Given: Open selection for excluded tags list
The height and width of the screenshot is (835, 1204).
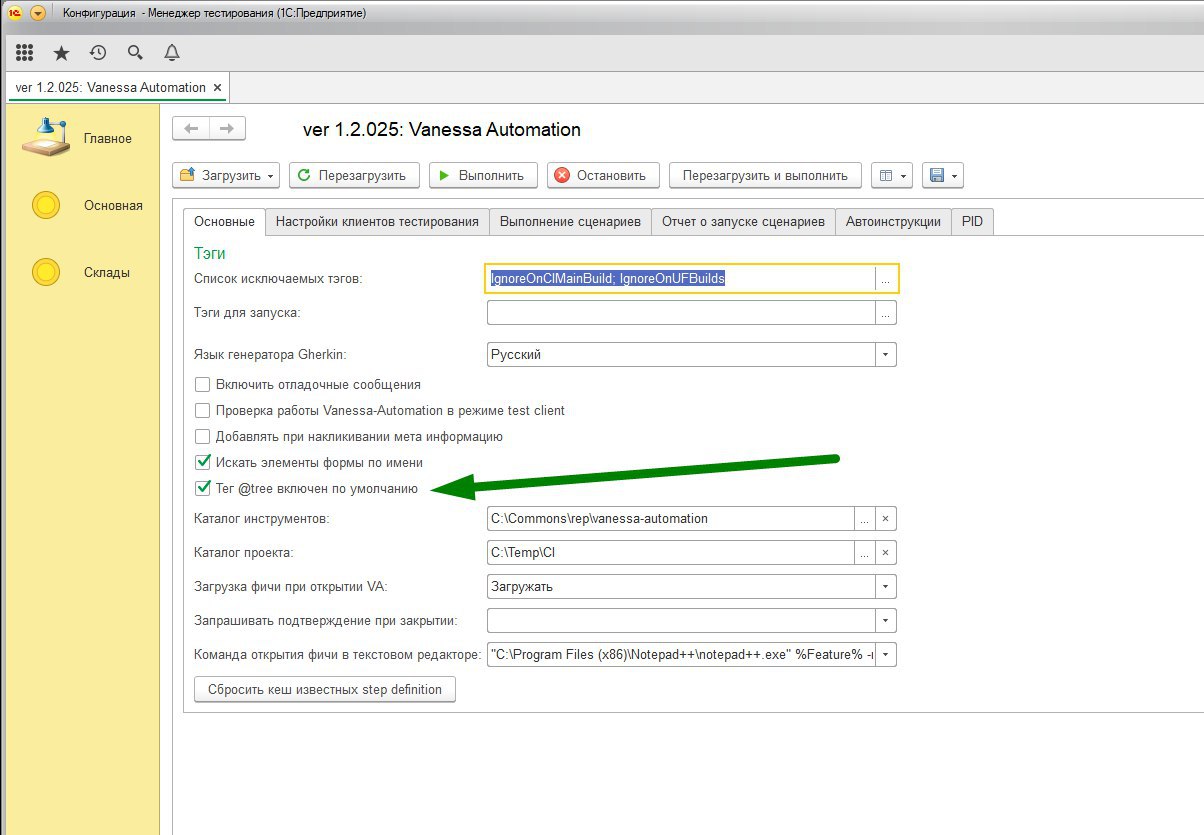Looking at the screenshot, I should point(885,279).
